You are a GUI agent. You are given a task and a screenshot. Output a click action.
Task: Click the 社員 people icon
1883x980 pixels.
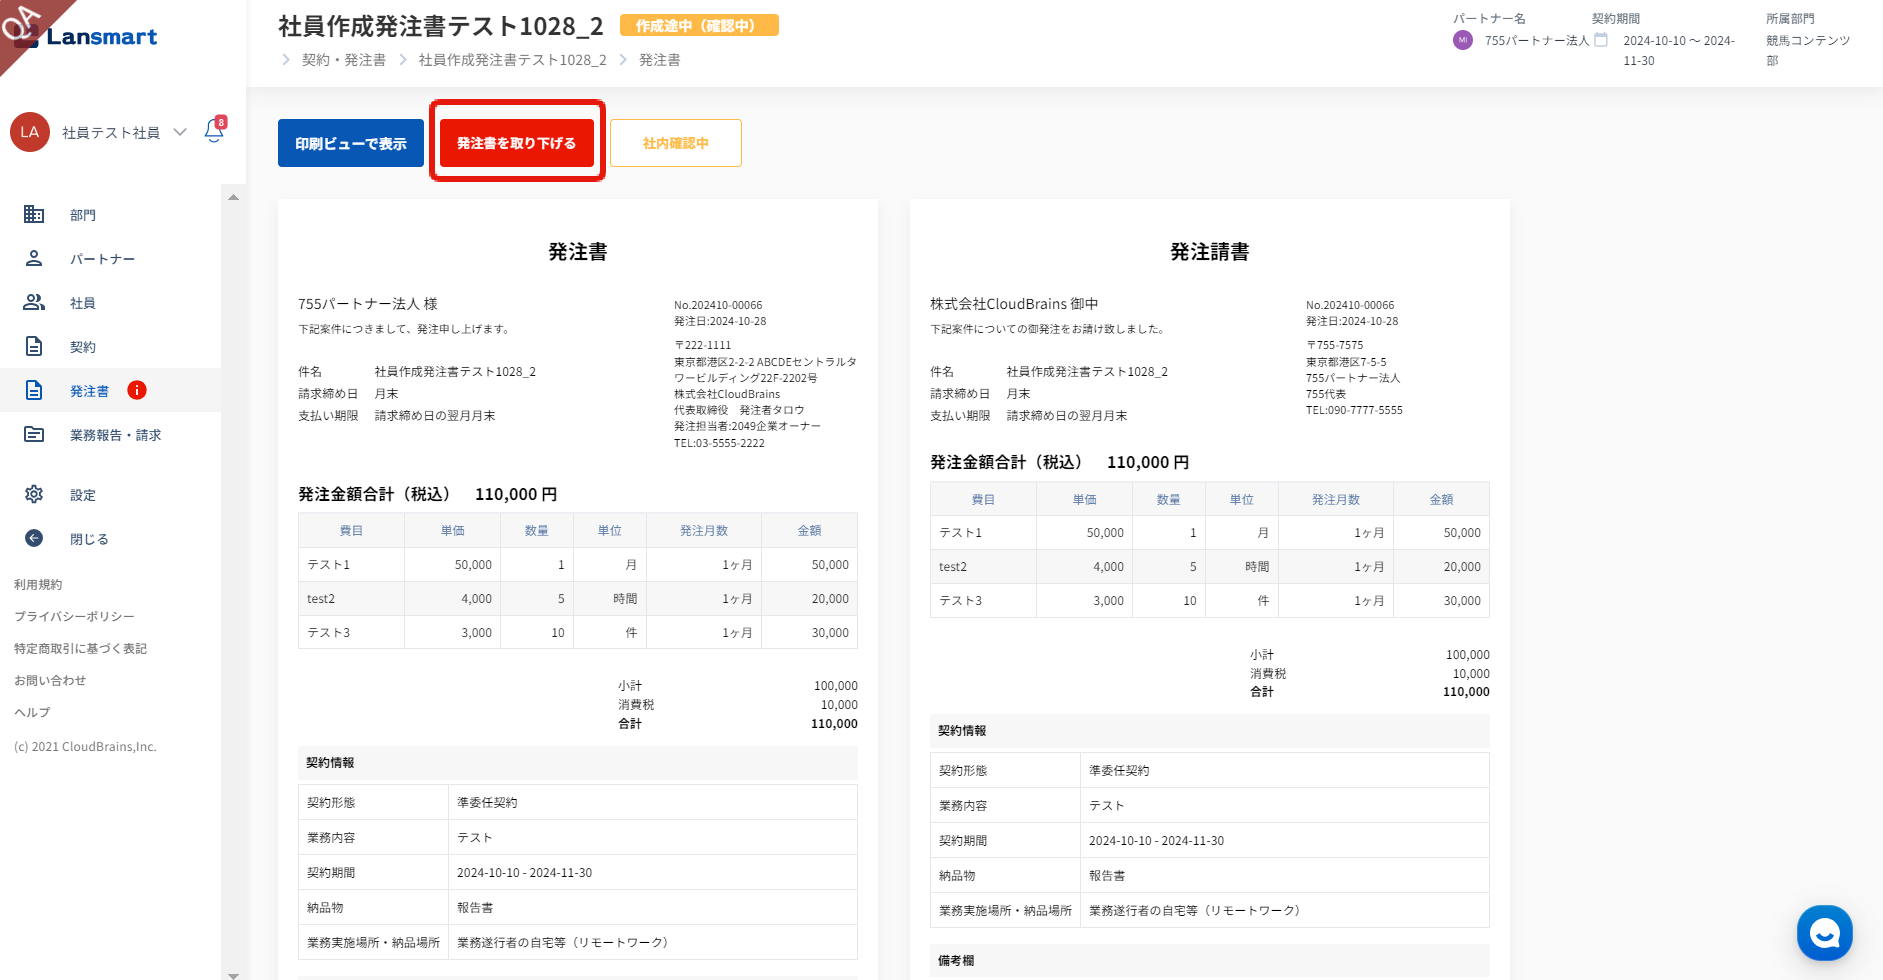pyautogui.click(x=34, y=302)
